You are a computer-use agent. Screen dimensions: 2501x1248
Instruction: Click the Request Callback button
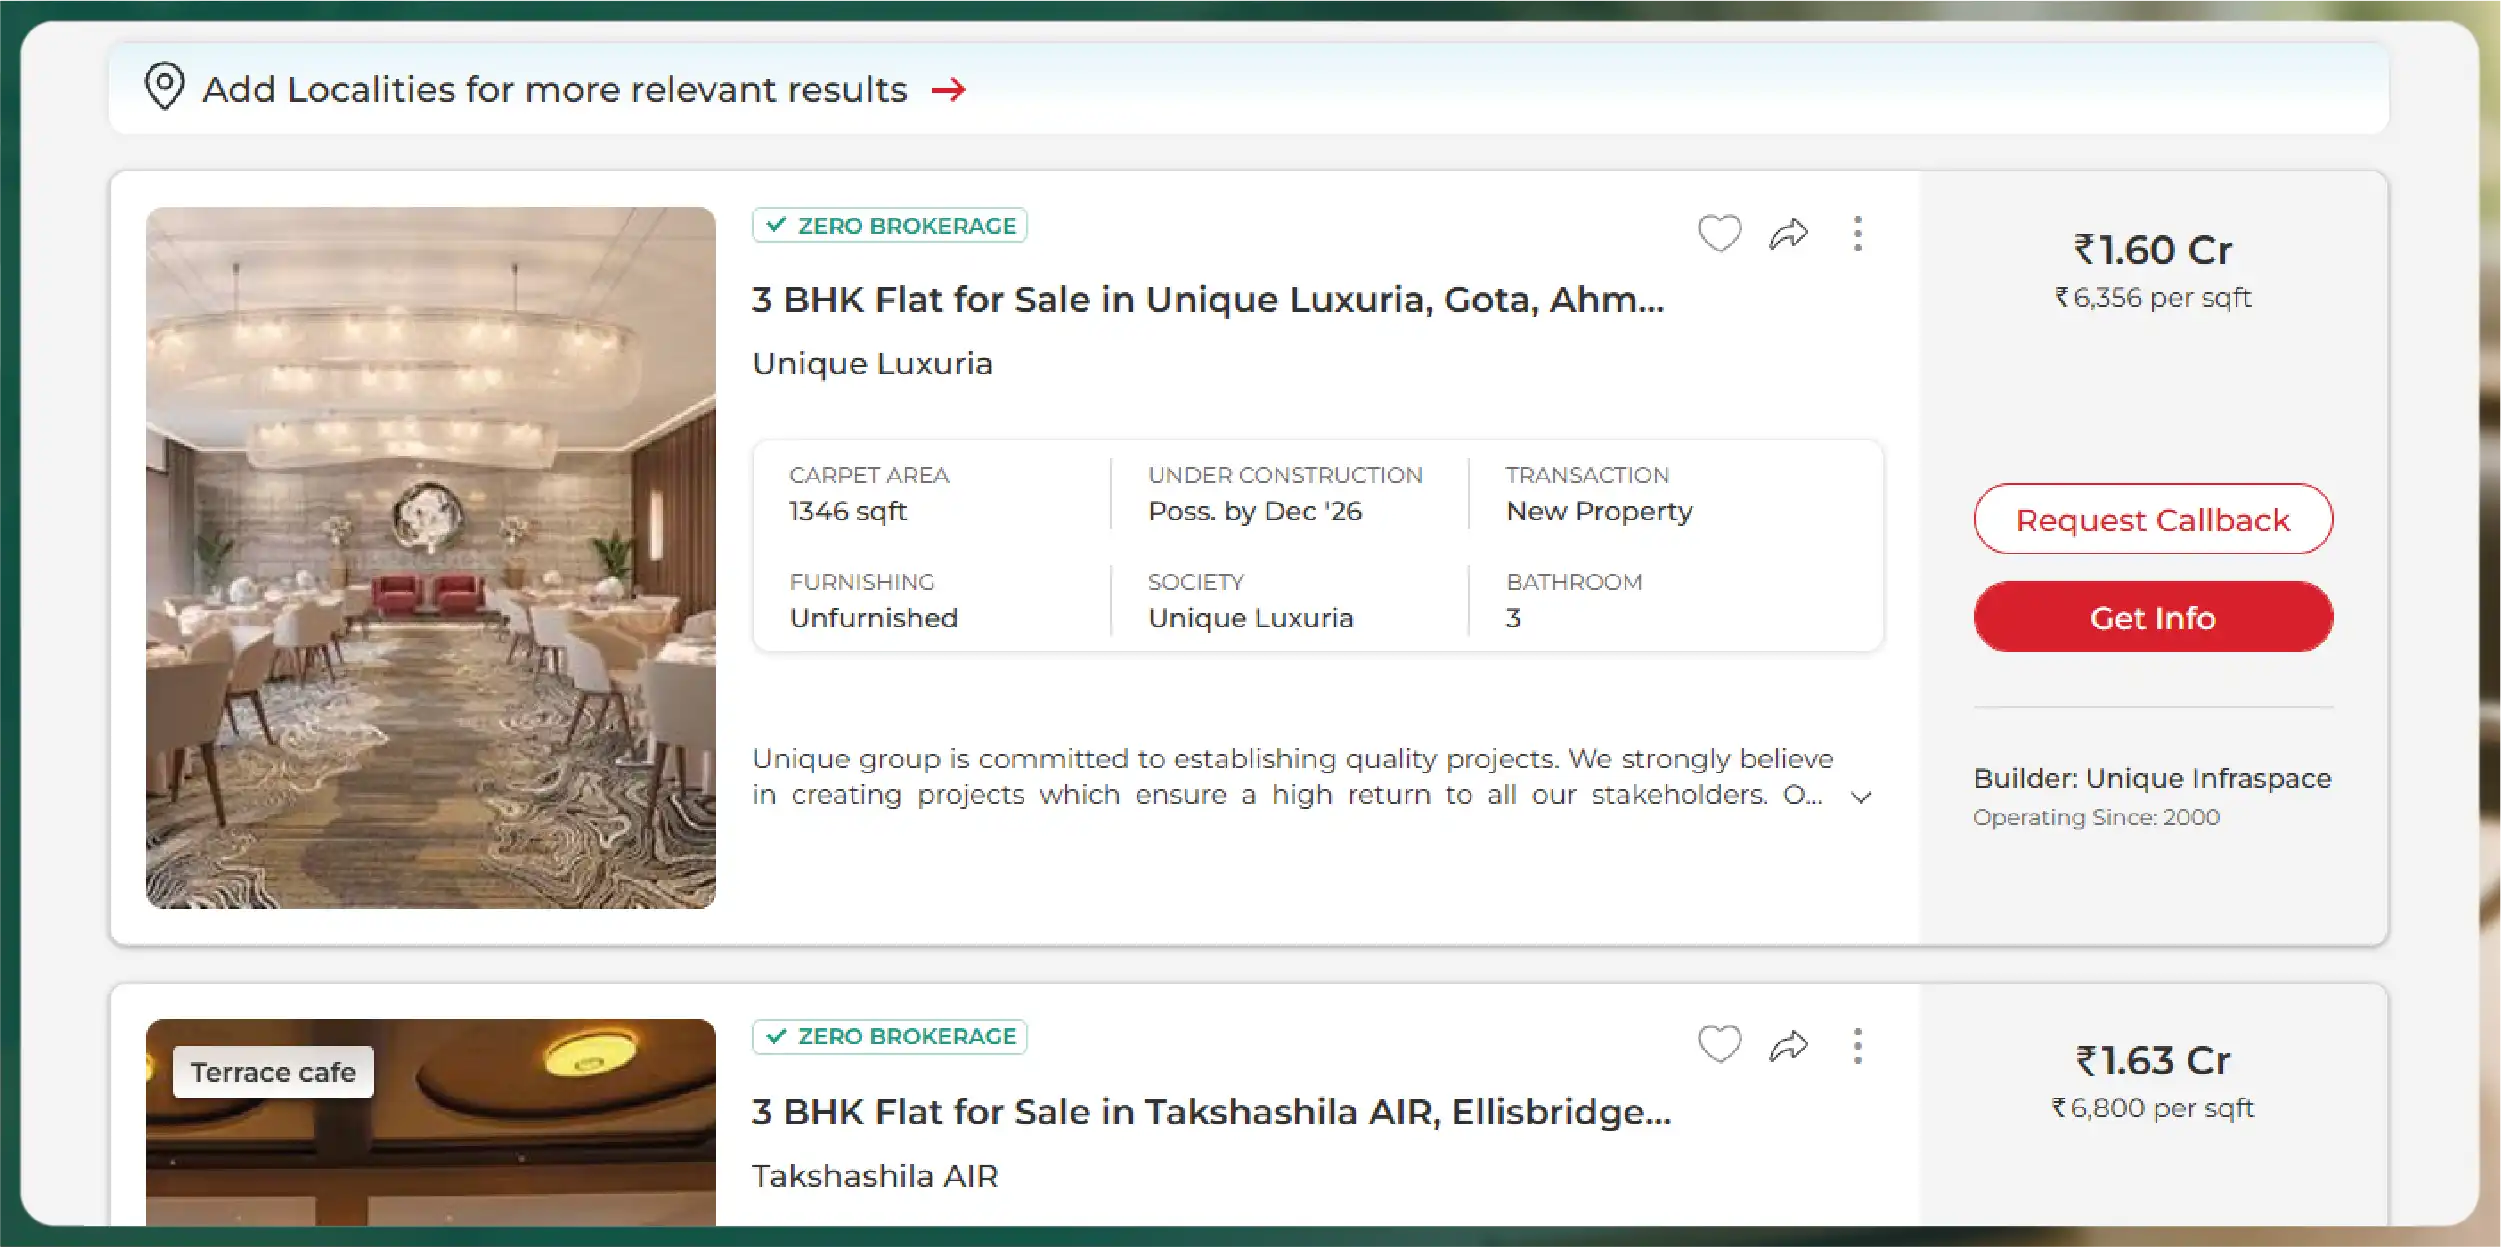2152,519
